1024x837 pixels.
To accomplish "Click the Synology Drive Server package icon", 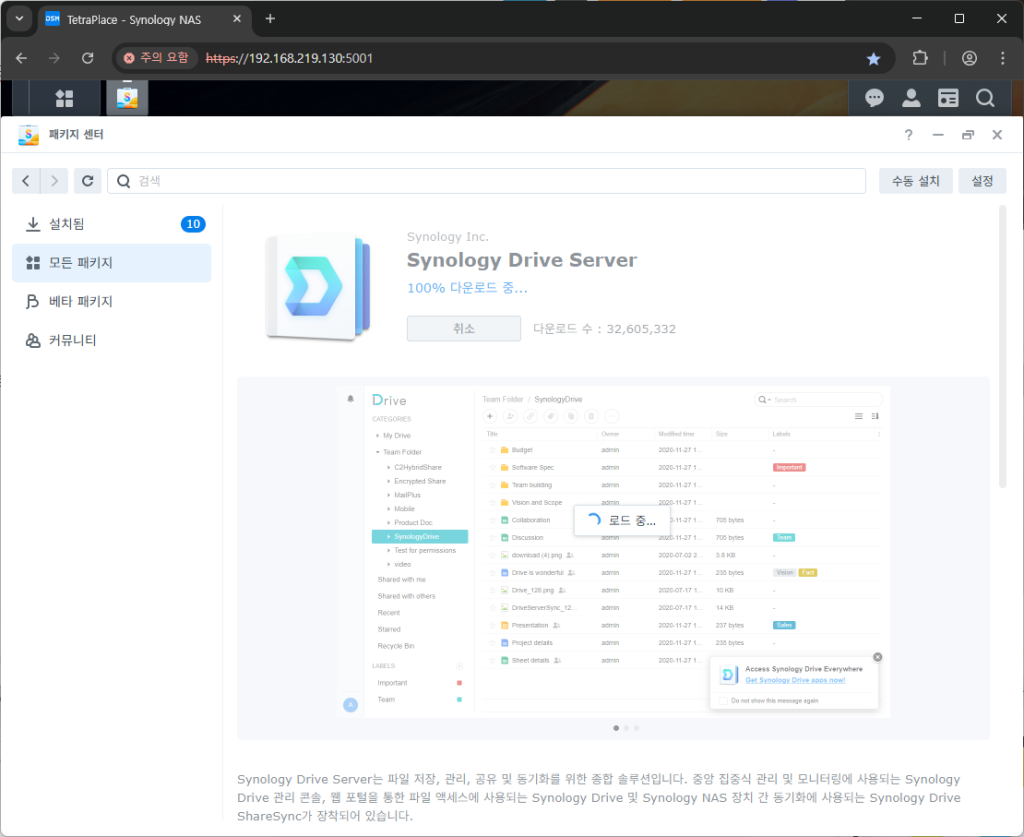I will [x=318, y=287].
